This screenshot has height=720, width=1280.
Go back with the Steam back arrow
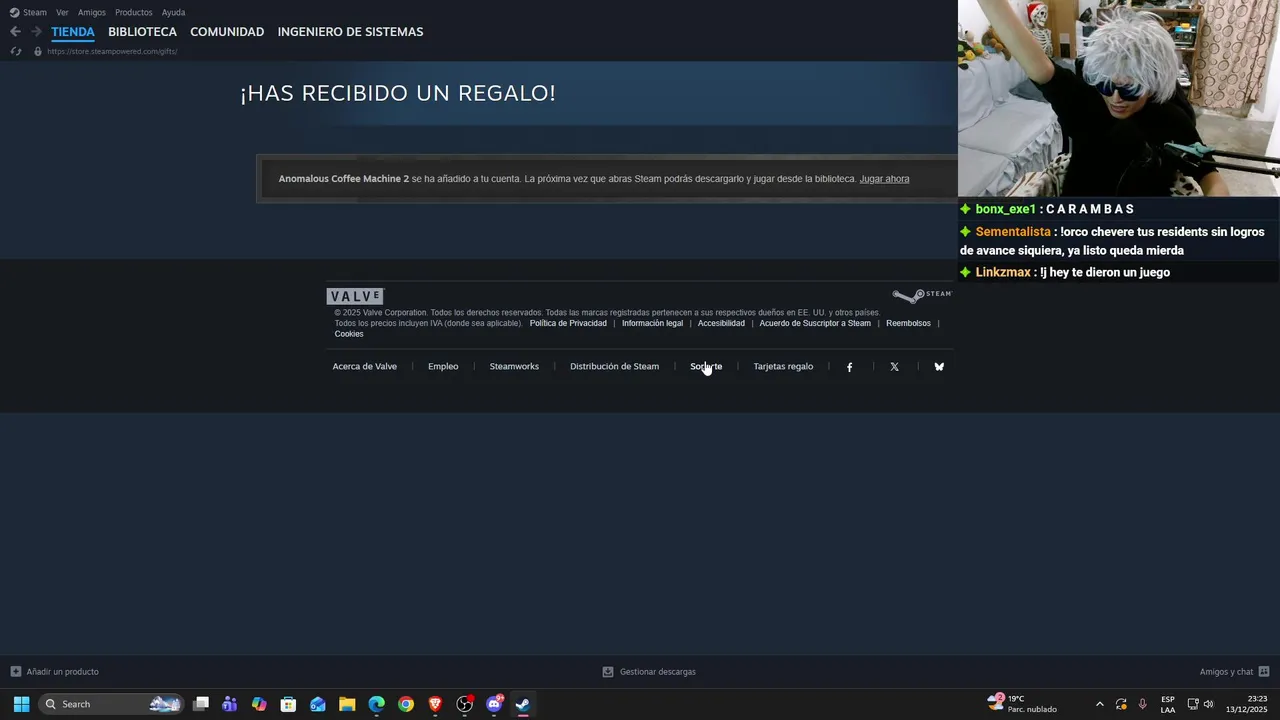(15, 32)
